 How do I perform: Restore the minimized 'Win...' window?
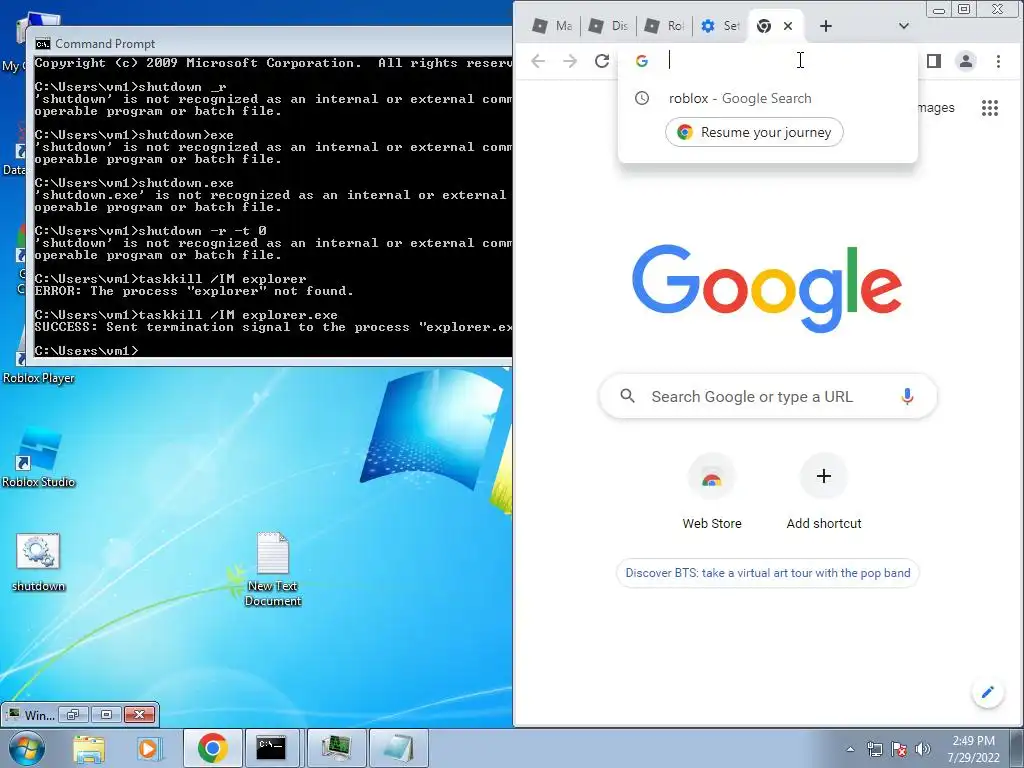tap(72, 714)
